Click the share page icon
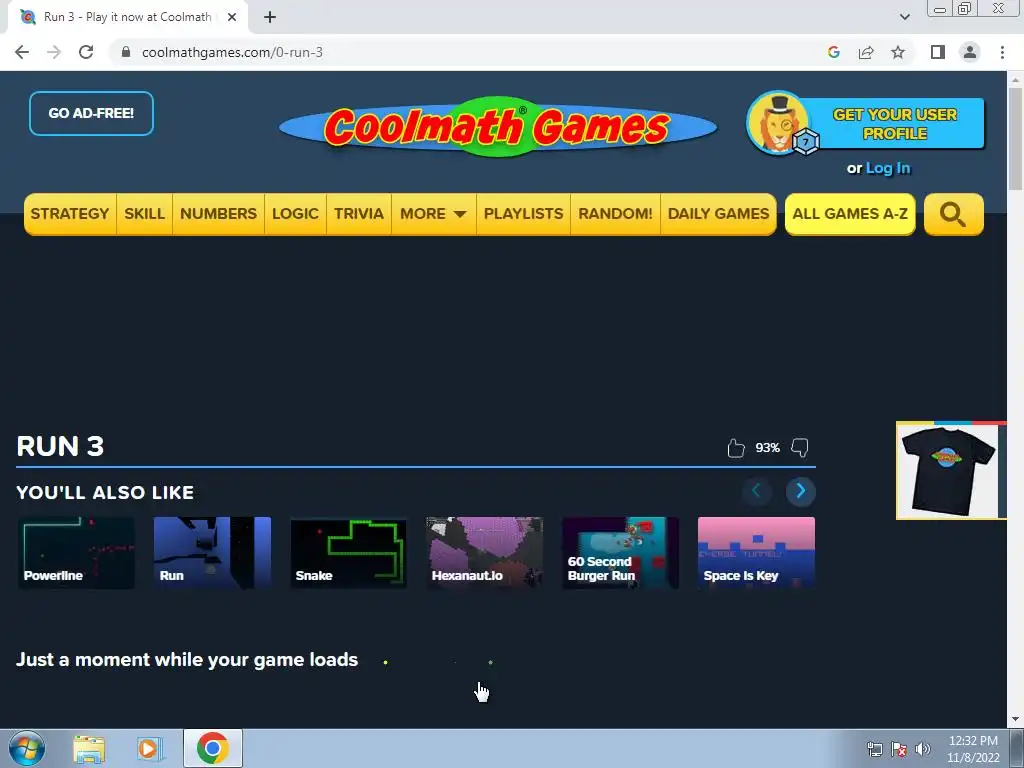Image resolution: width=1024 pixels, height=768 pixels. click(x=866, y=52)
